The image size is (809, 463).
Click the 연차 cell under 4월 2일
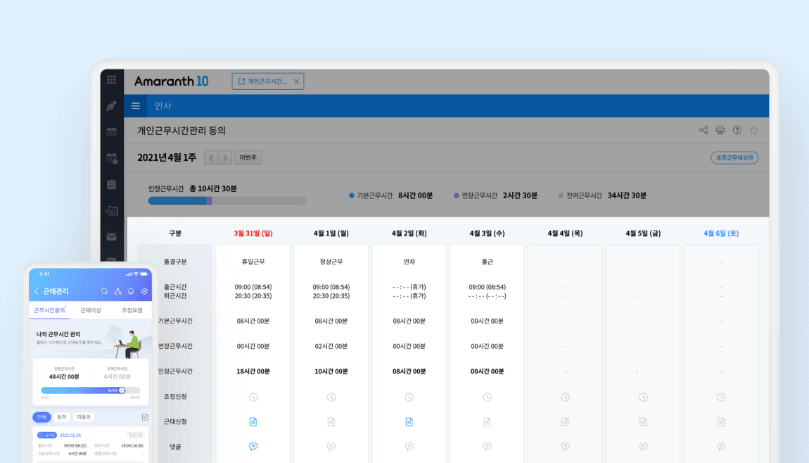(409, 262)
